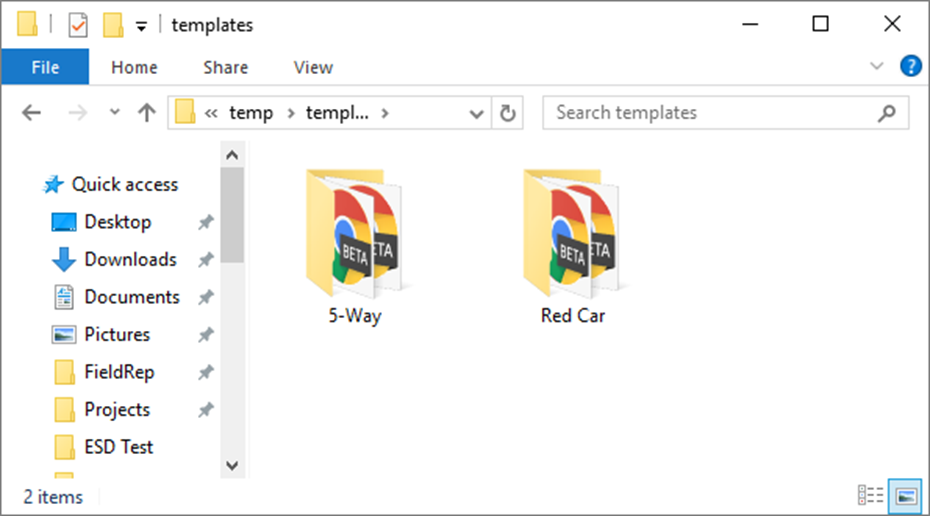Click the Properties icon in title bar
The image size is (930, 516).
click(78, 25)
